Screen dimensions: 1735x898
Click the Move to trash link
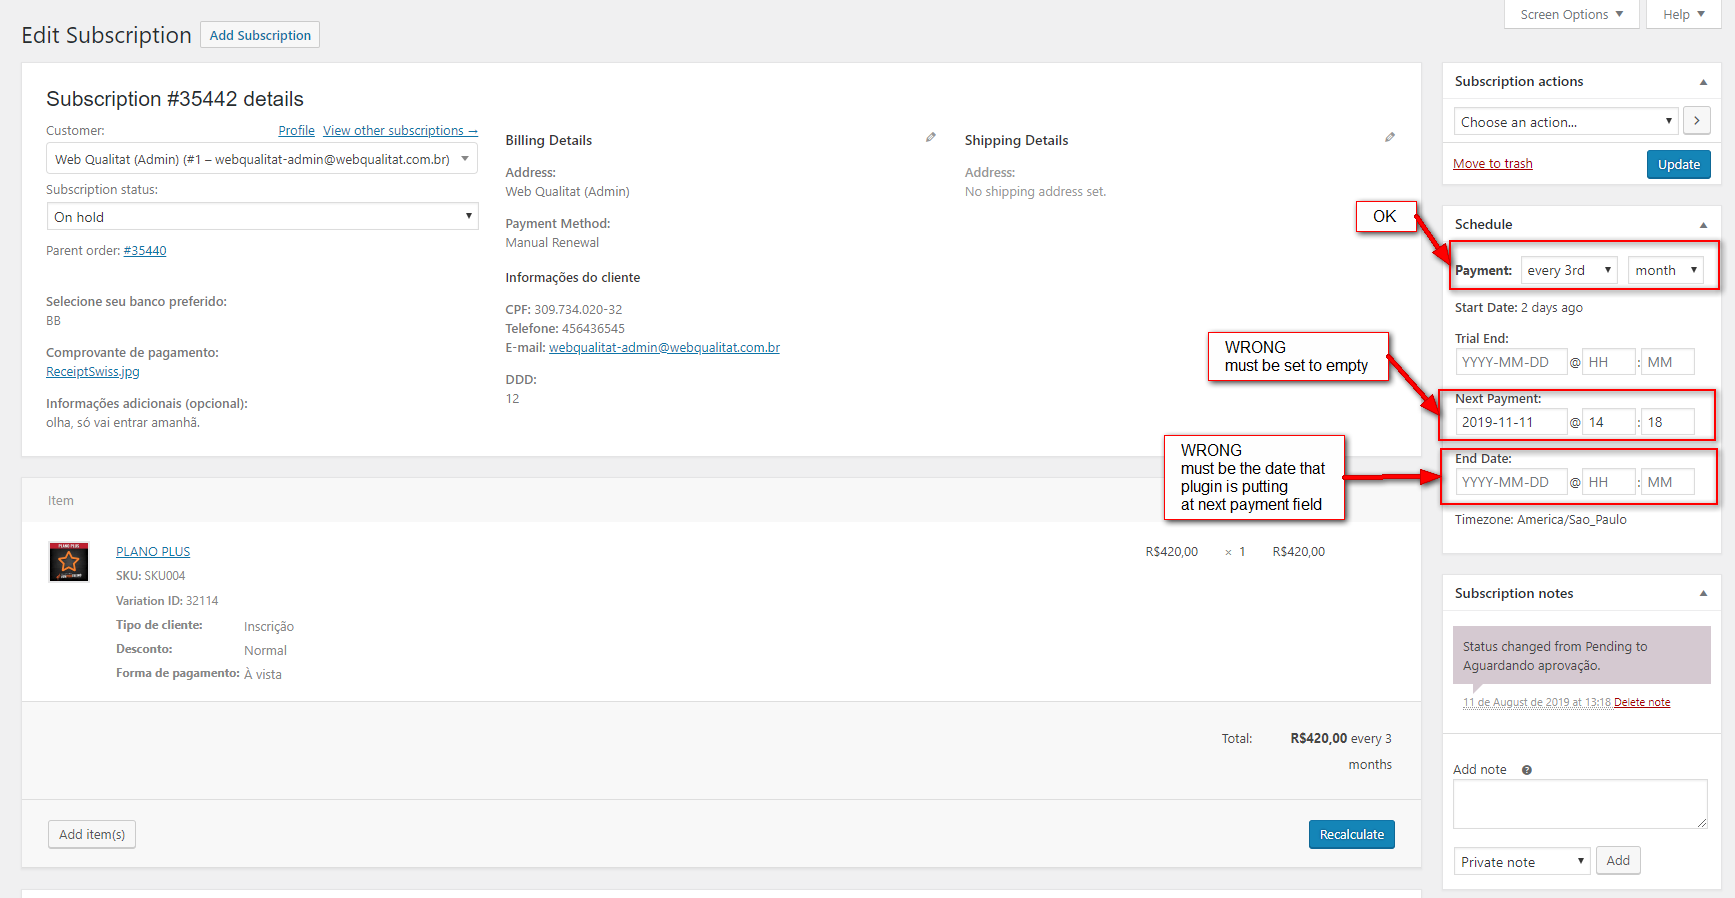pos(1492,164)
